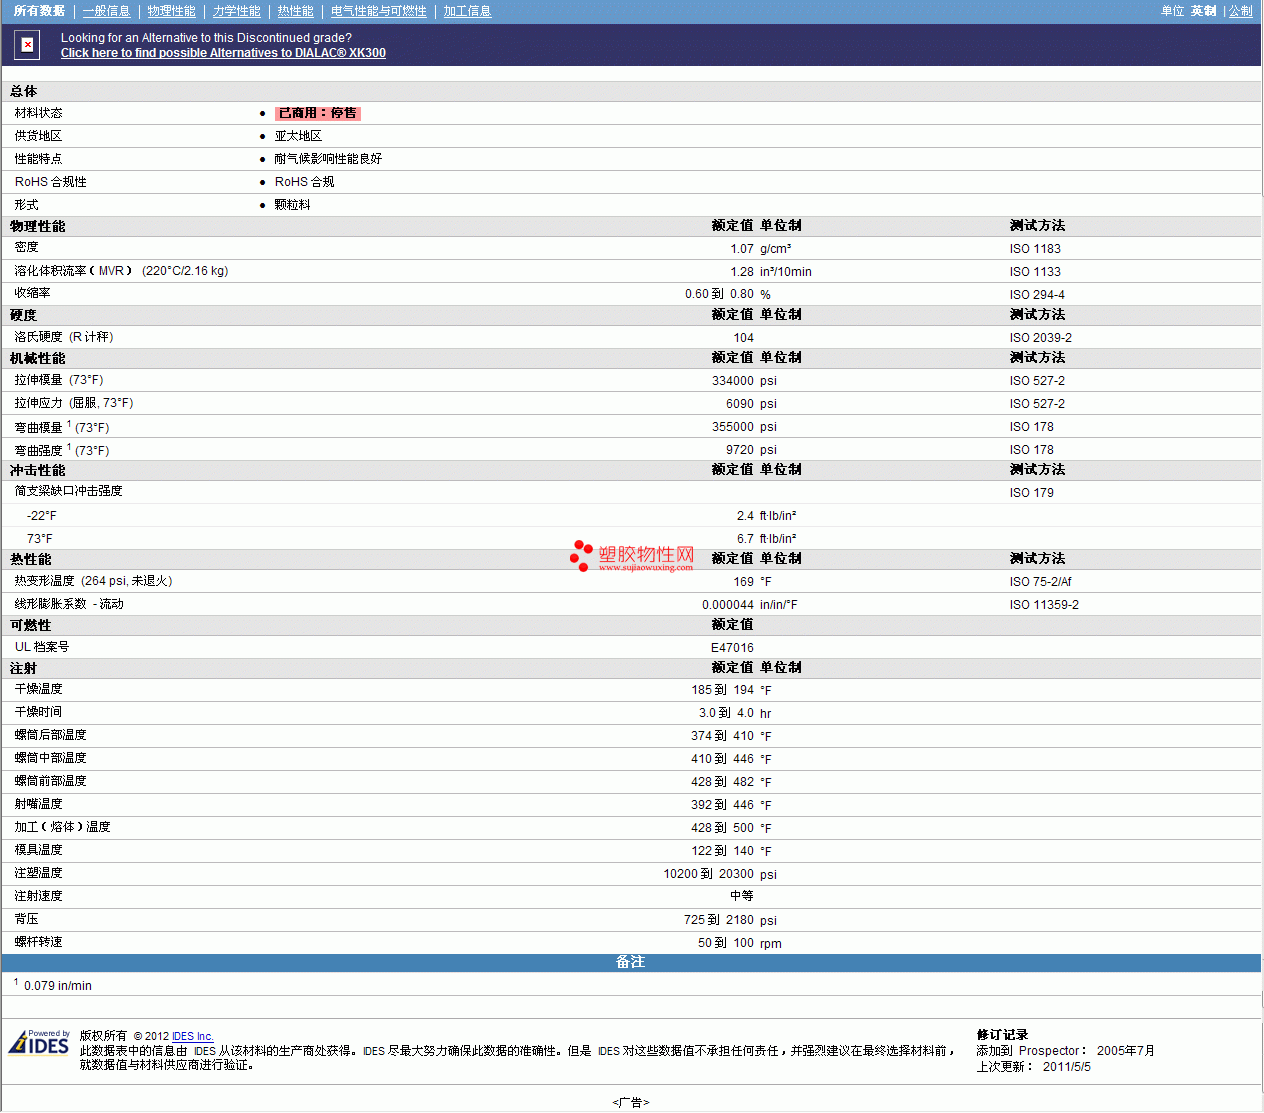The height and width of the screenshot is (1113, 1264).
Task: Click the 收缩率 value 0.60 到 0.80
Action: 719,294
